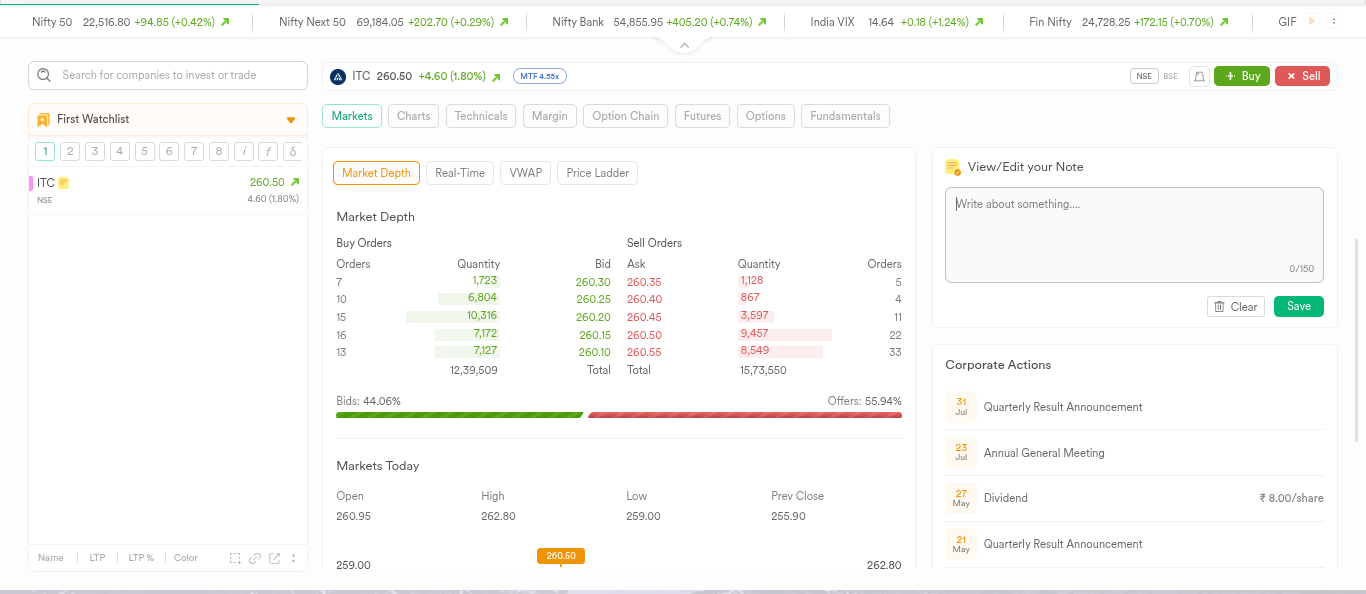Select the Price Ladder sub-tab
The width and height of the screenshot is (1366, 594).
point(598,173)
